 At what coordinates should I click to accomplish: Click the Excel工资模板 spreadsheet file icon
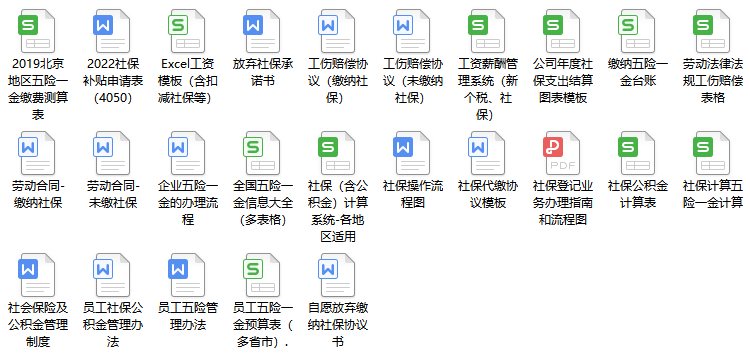pyautogui.click(x=188, y=32)
